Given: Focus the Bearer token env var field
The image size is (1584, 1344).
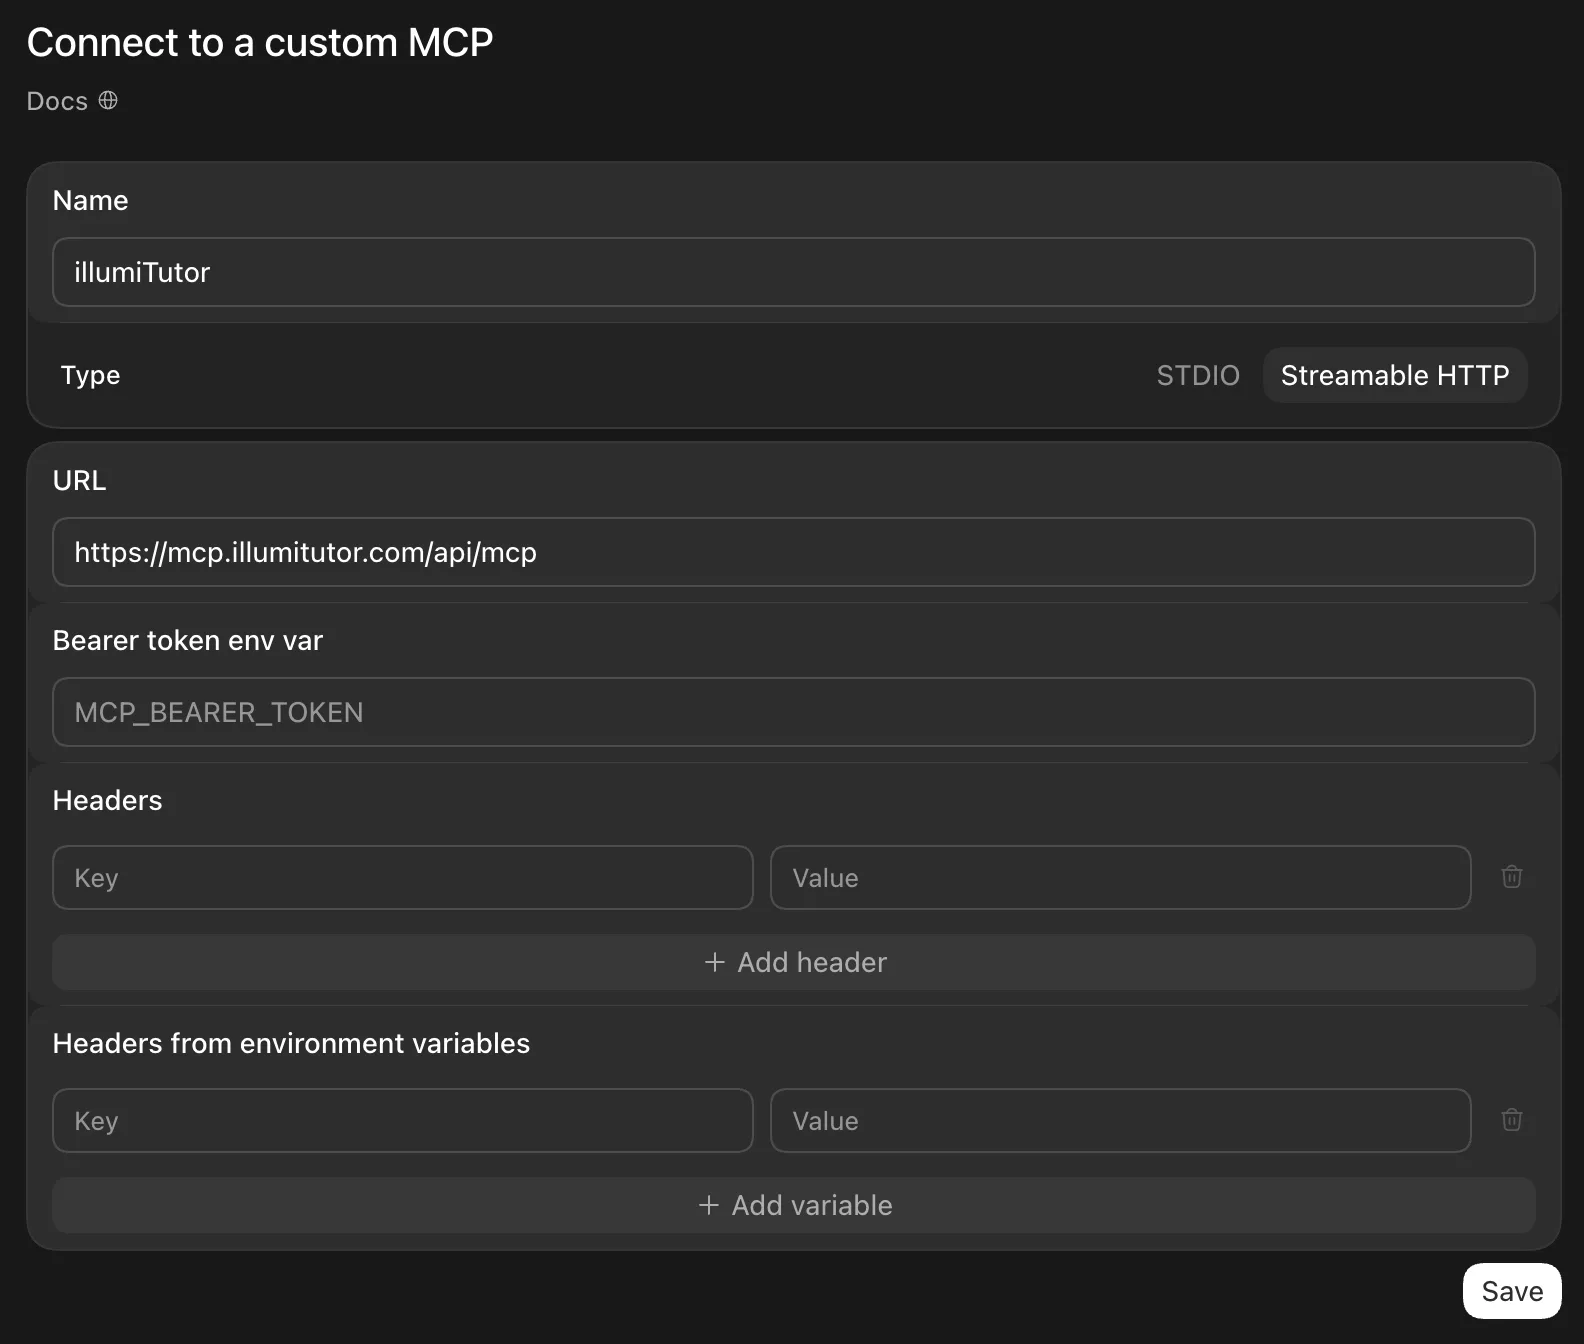Looking at the screenshot, I should point(794,712).
